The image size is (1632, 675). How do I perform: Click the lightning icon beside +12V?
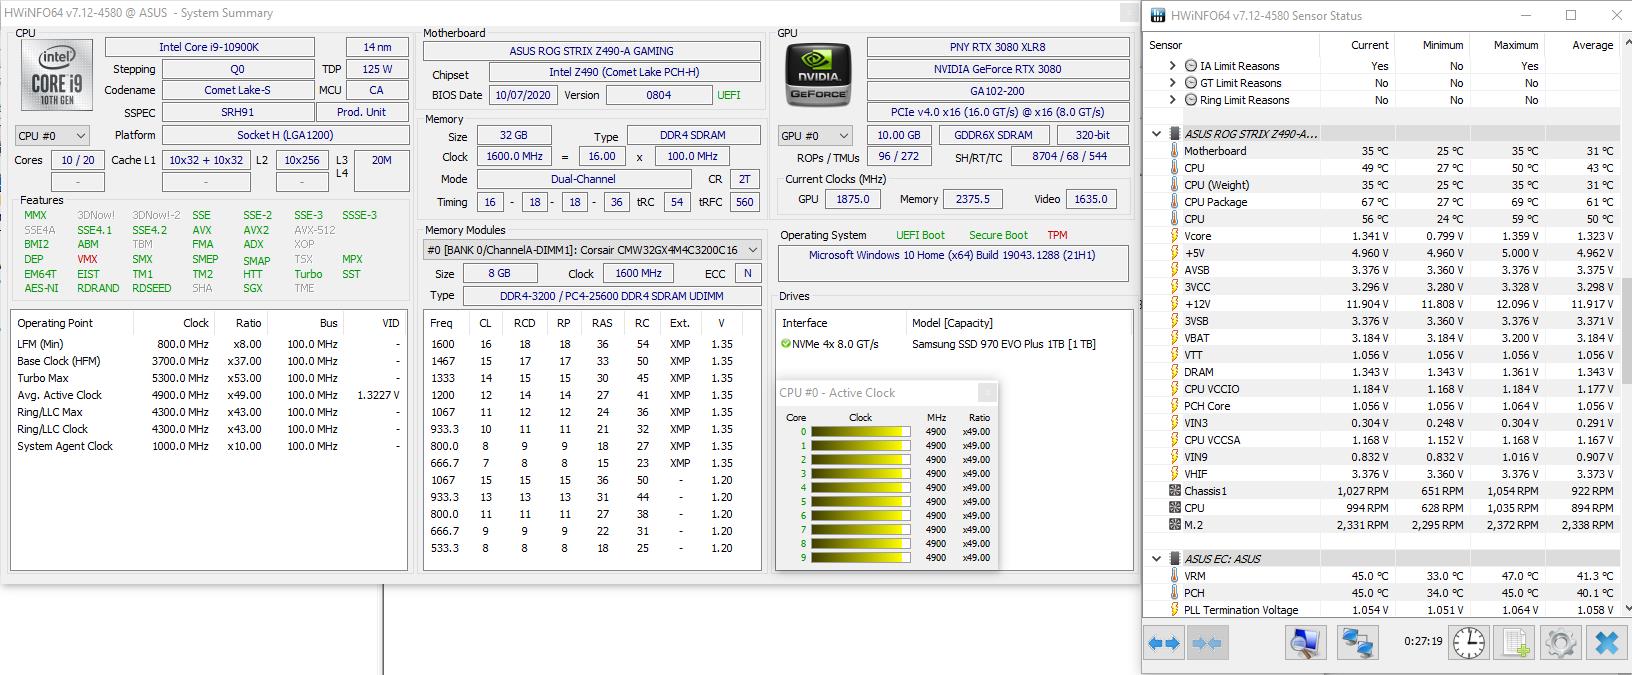pyautogui.click(x=1175, y=304)
